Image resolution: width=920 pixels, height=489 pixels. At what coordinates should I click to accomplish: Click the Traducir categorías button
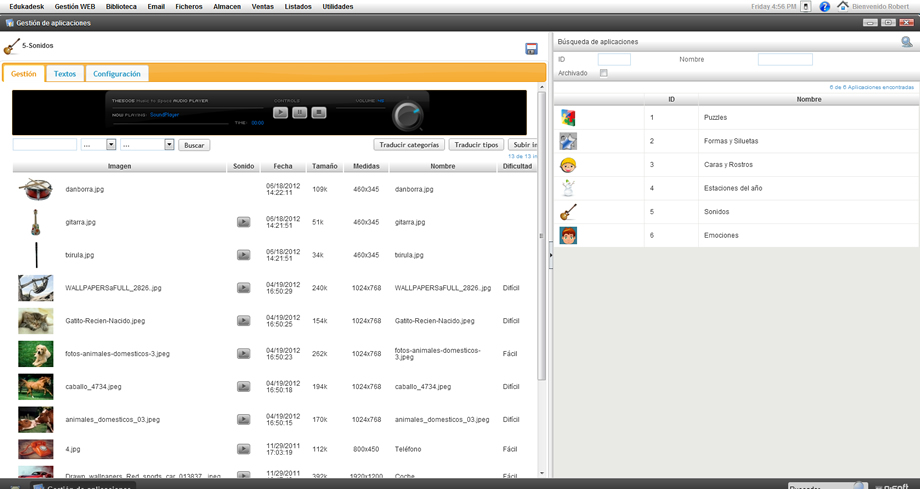click(409, 144)
